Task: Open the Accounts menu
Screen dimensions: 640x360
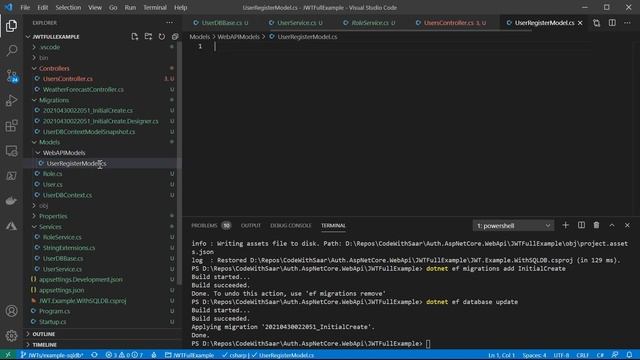Action: [x=11, y=311]
